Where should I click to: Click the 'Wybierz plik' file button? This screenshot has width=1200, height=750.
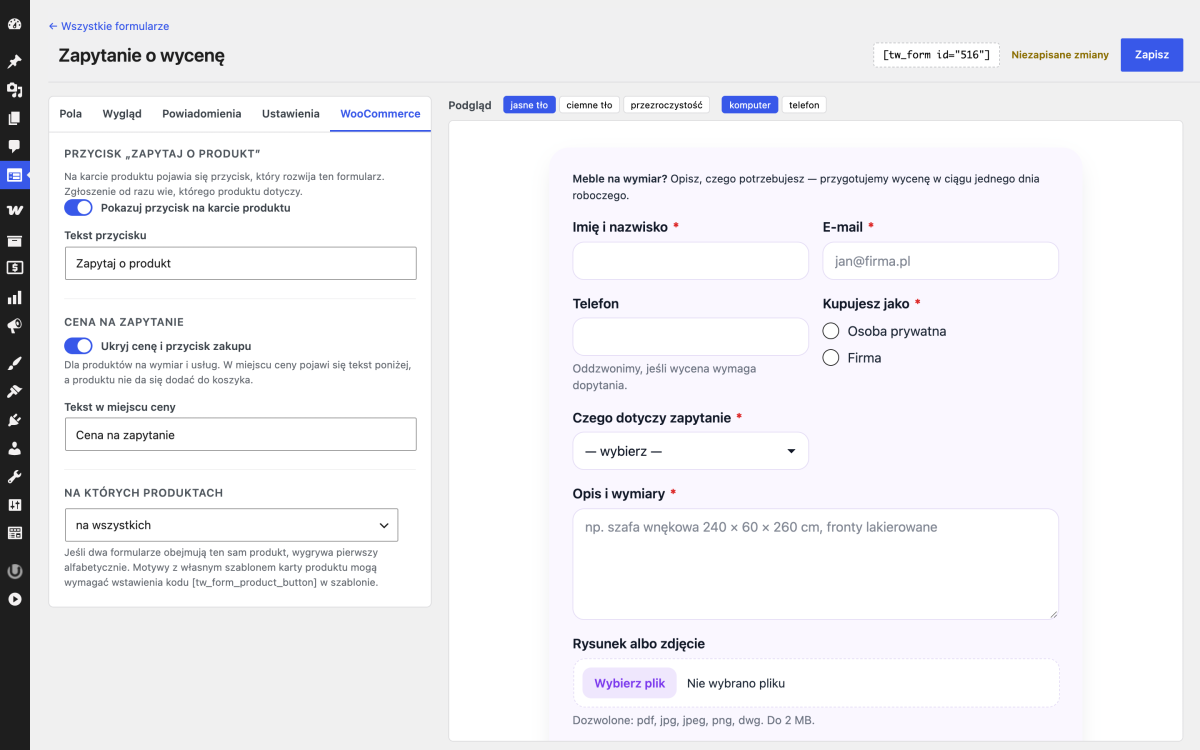point(630,683)
